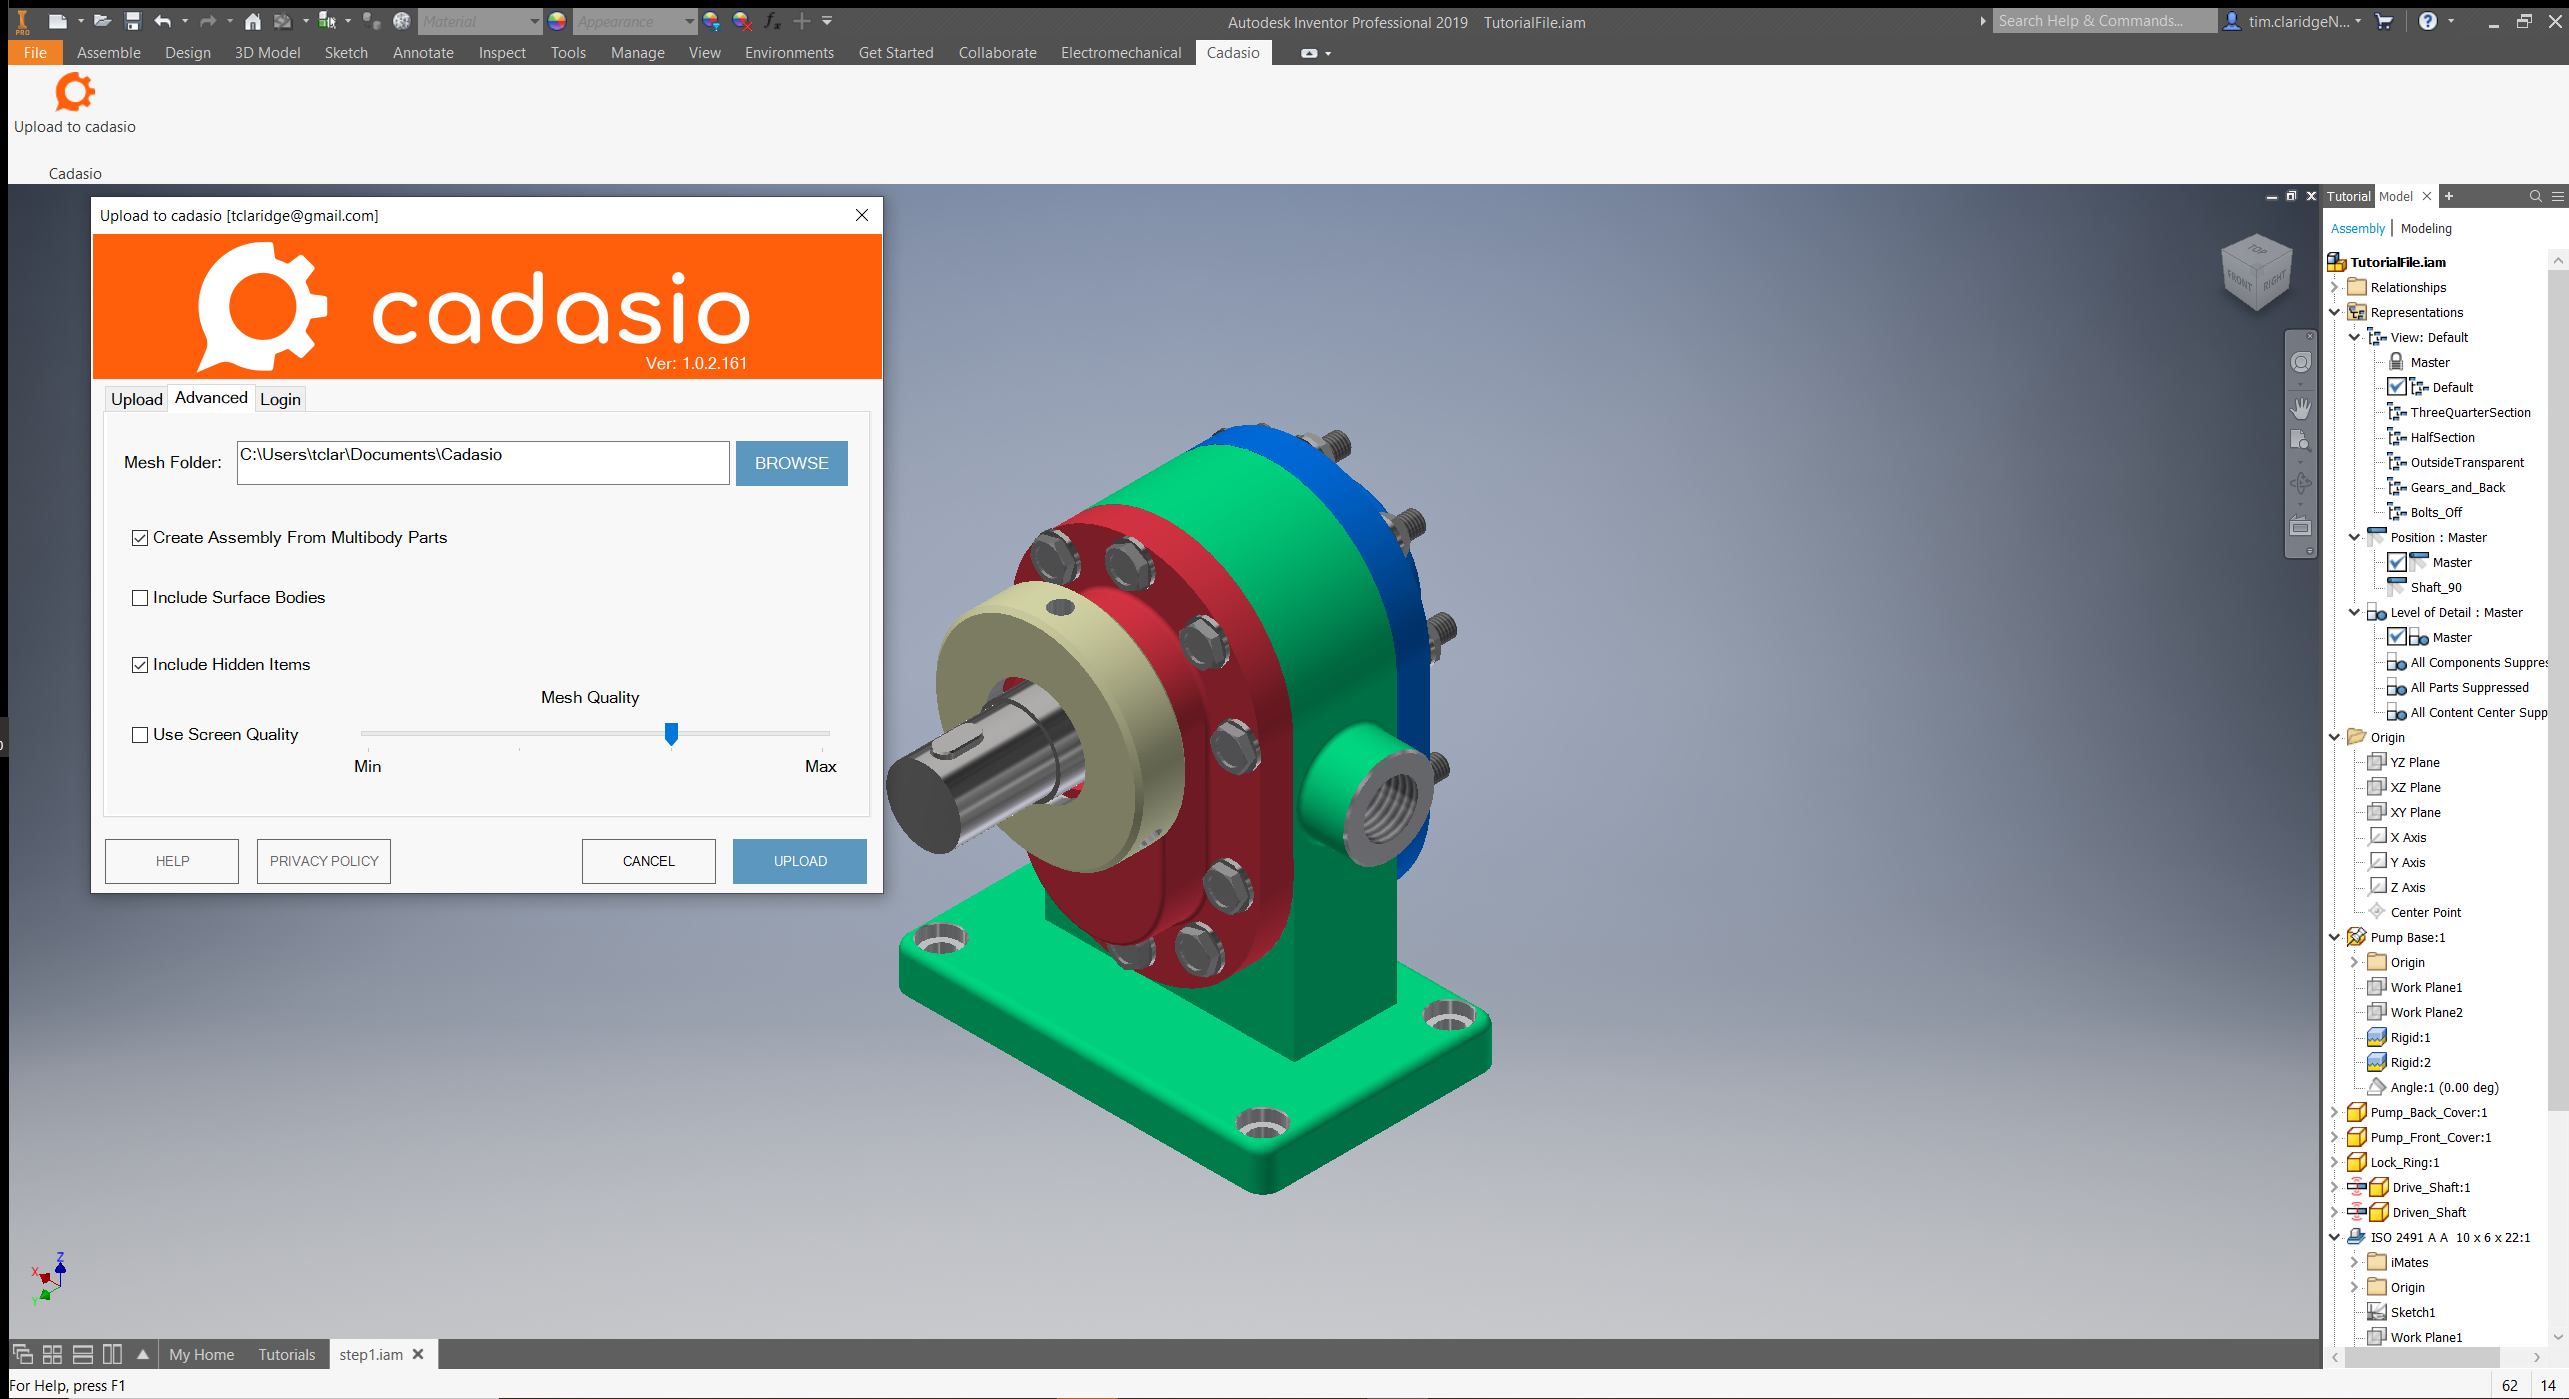Expand the Relationships folder in the model tree
Image resolution: width=2569 pixels, height=1399 pixels.
point(2336,288)
